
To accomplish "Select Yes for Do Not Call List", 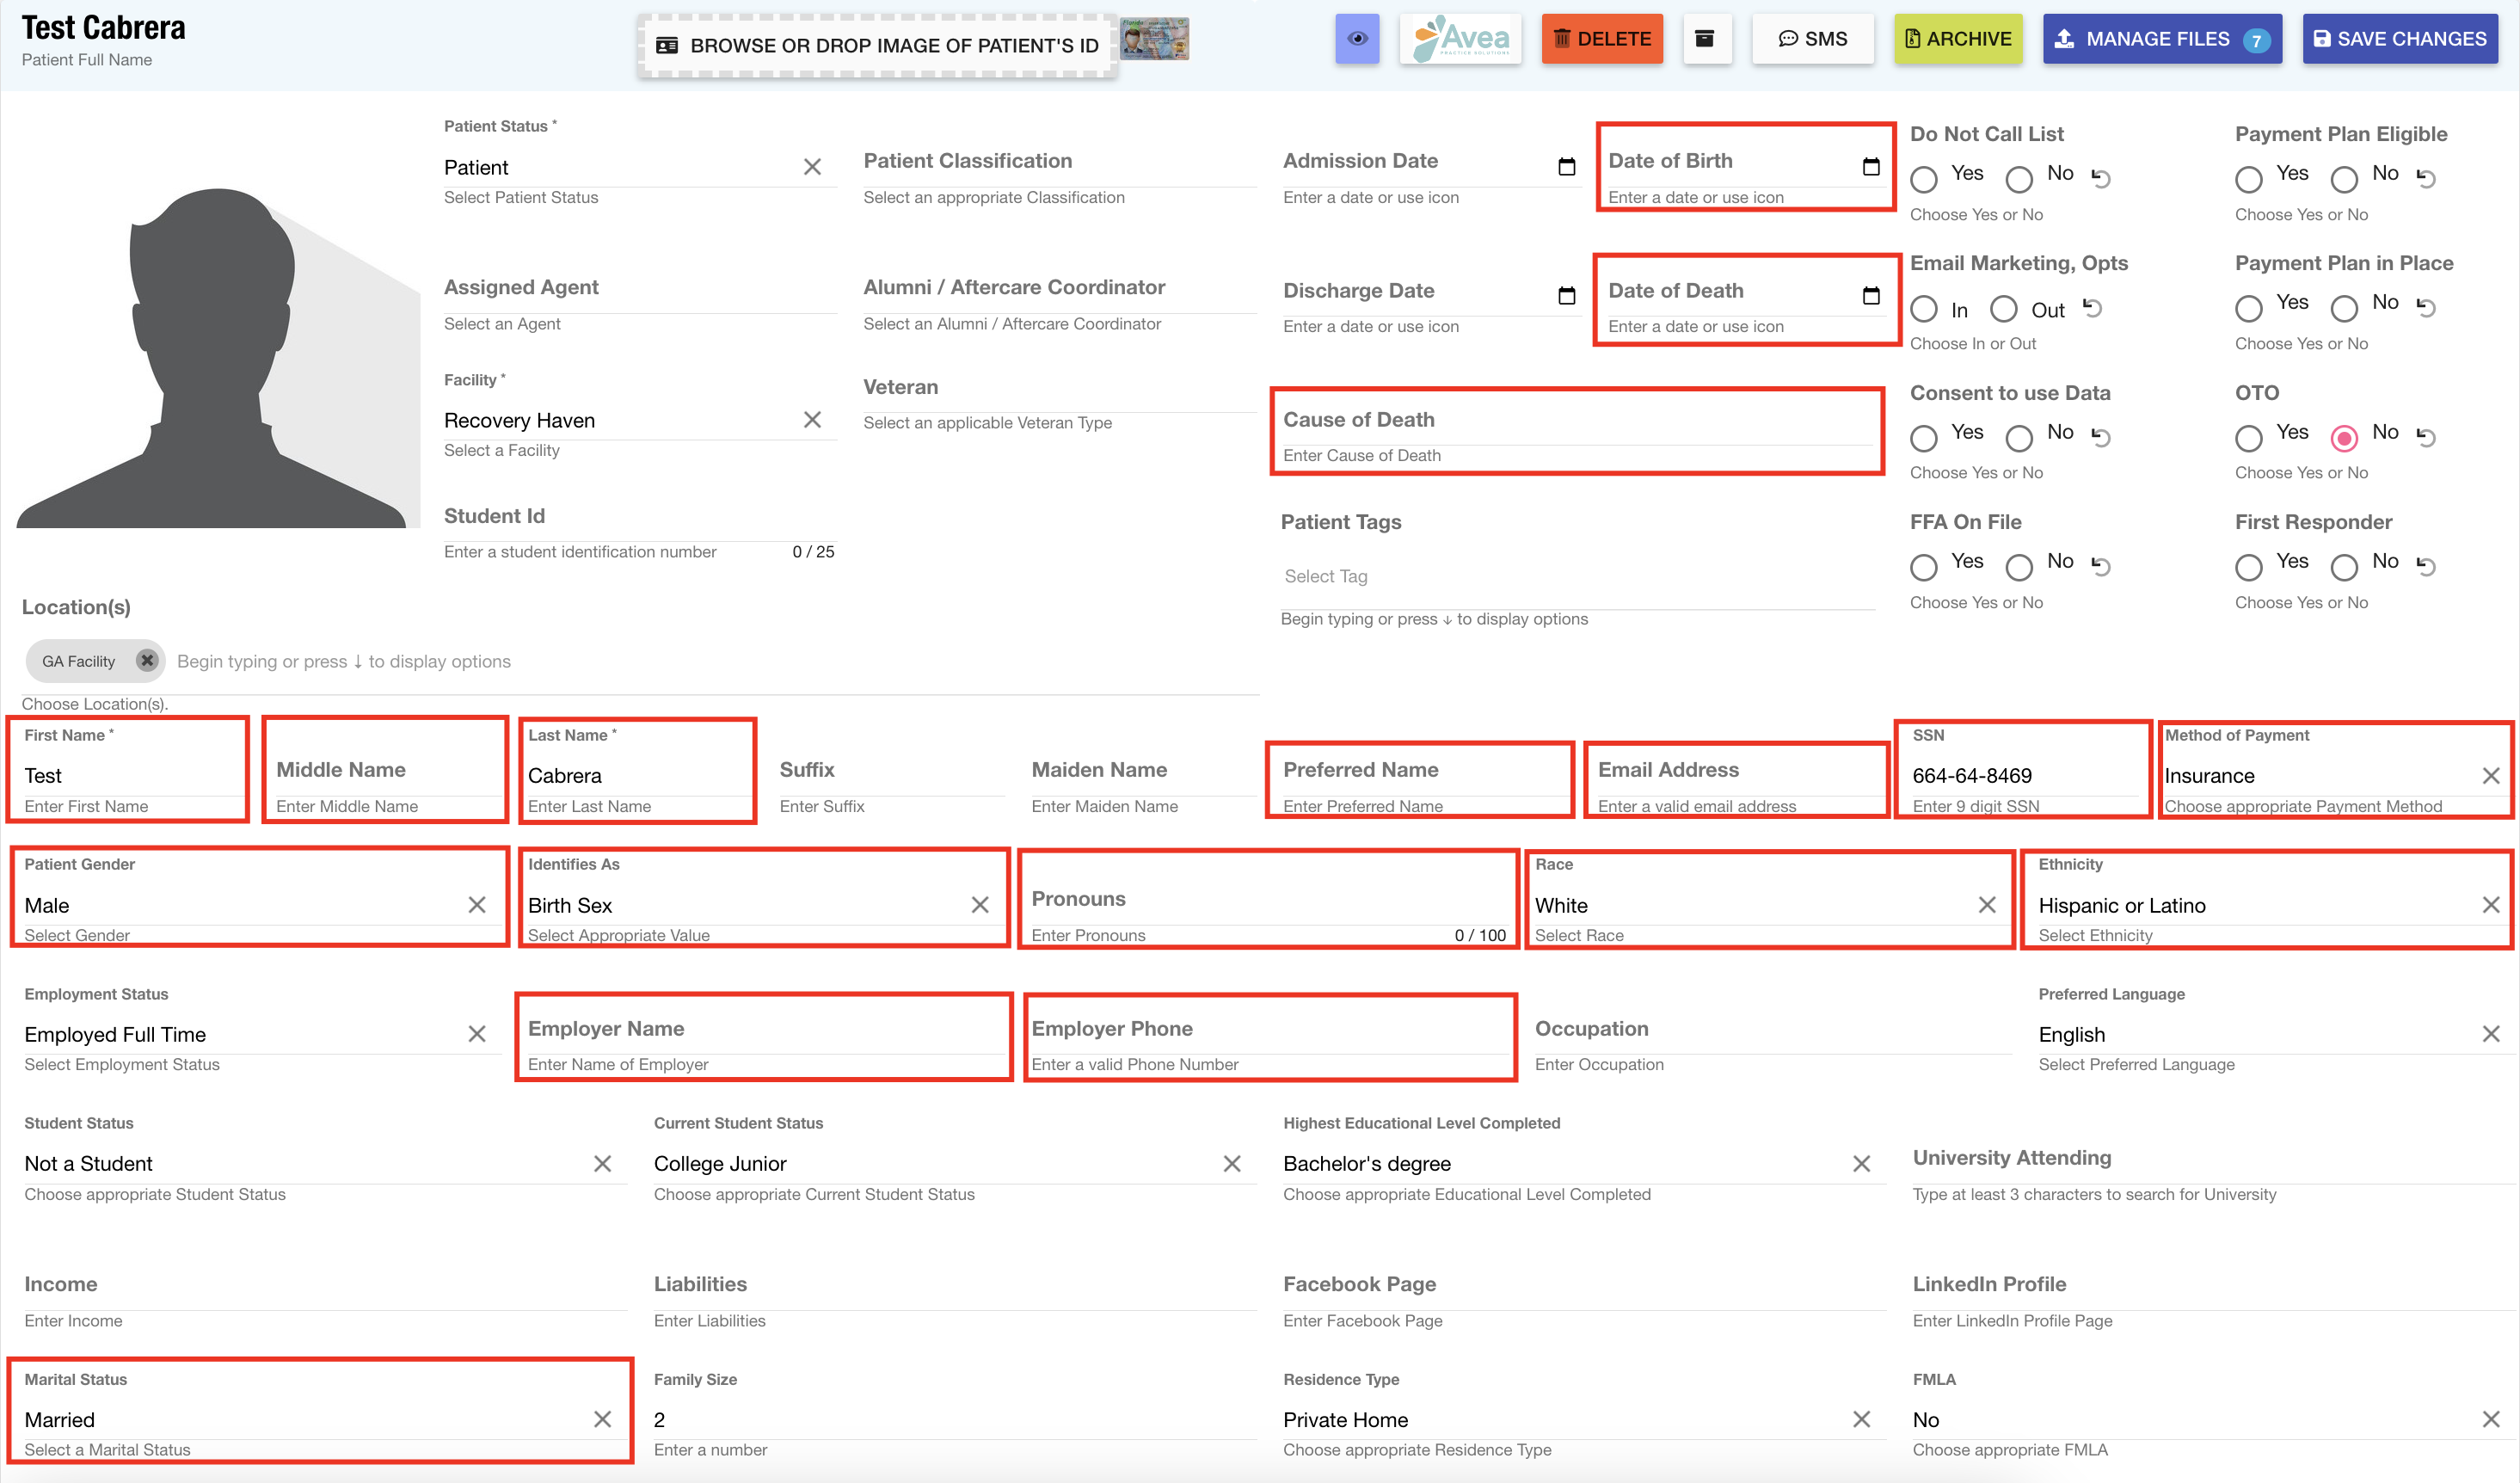I will pos(1924,179).
